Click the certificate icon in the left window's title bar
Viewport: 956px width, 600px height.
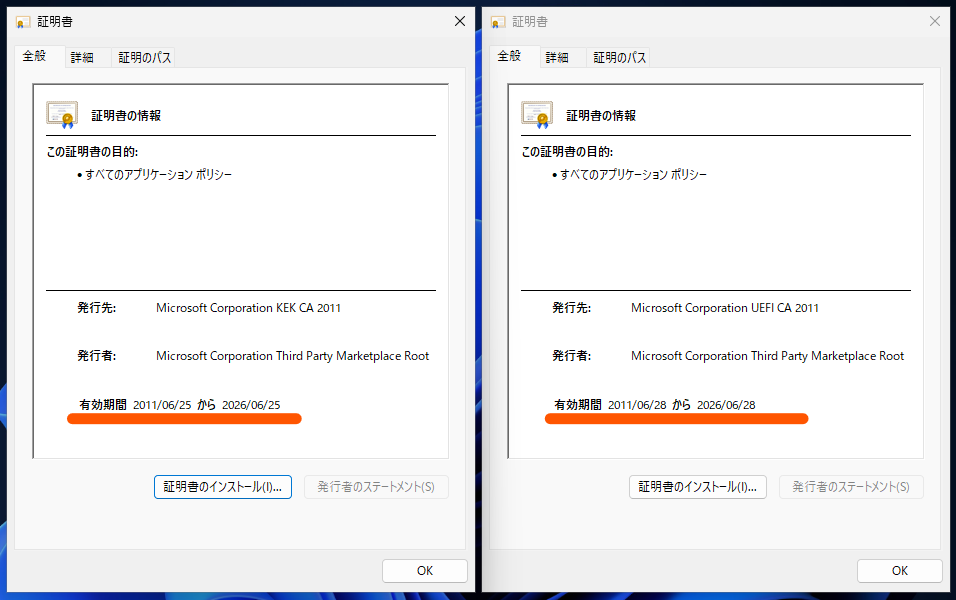(x=23, y=23)
